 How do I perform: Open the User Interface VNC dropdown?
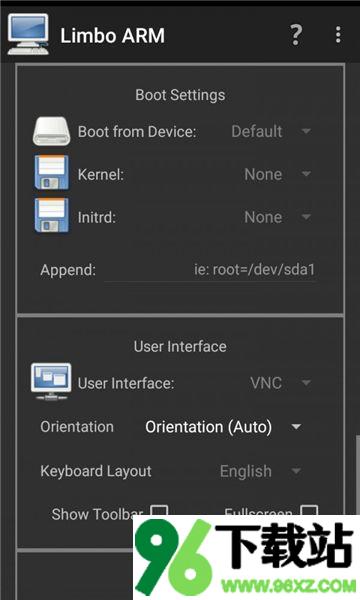pyautogui.click(x=281, y=383)
